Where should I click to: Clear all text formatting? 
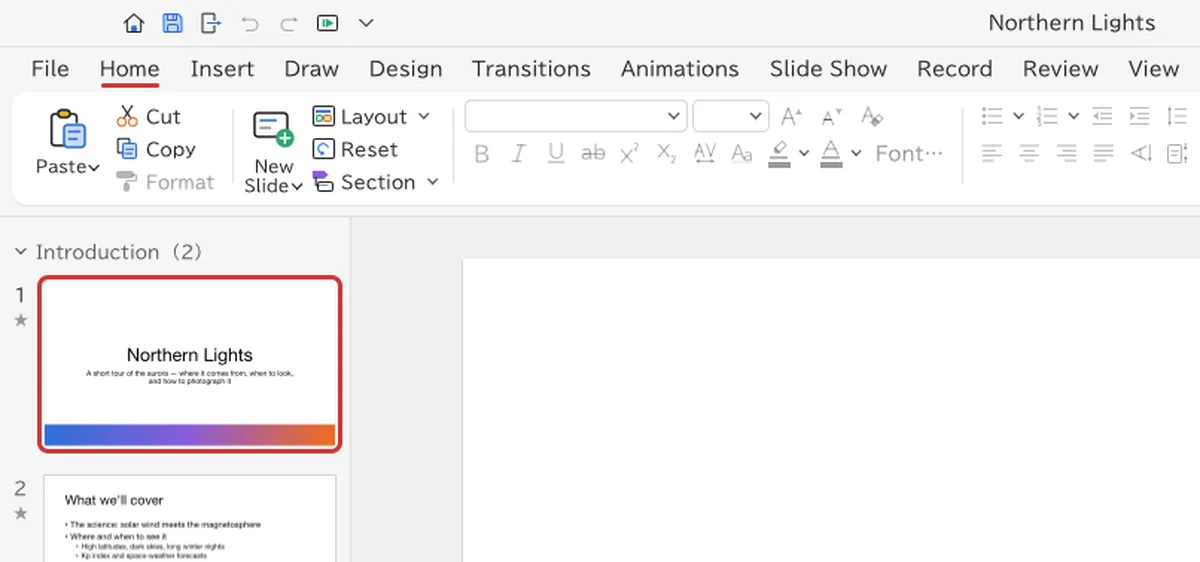tap(871, 117)
